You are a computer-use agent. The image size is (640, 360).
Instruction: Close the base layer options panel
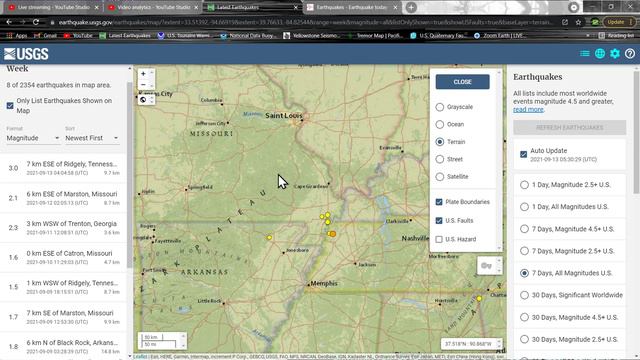[462, 82]
